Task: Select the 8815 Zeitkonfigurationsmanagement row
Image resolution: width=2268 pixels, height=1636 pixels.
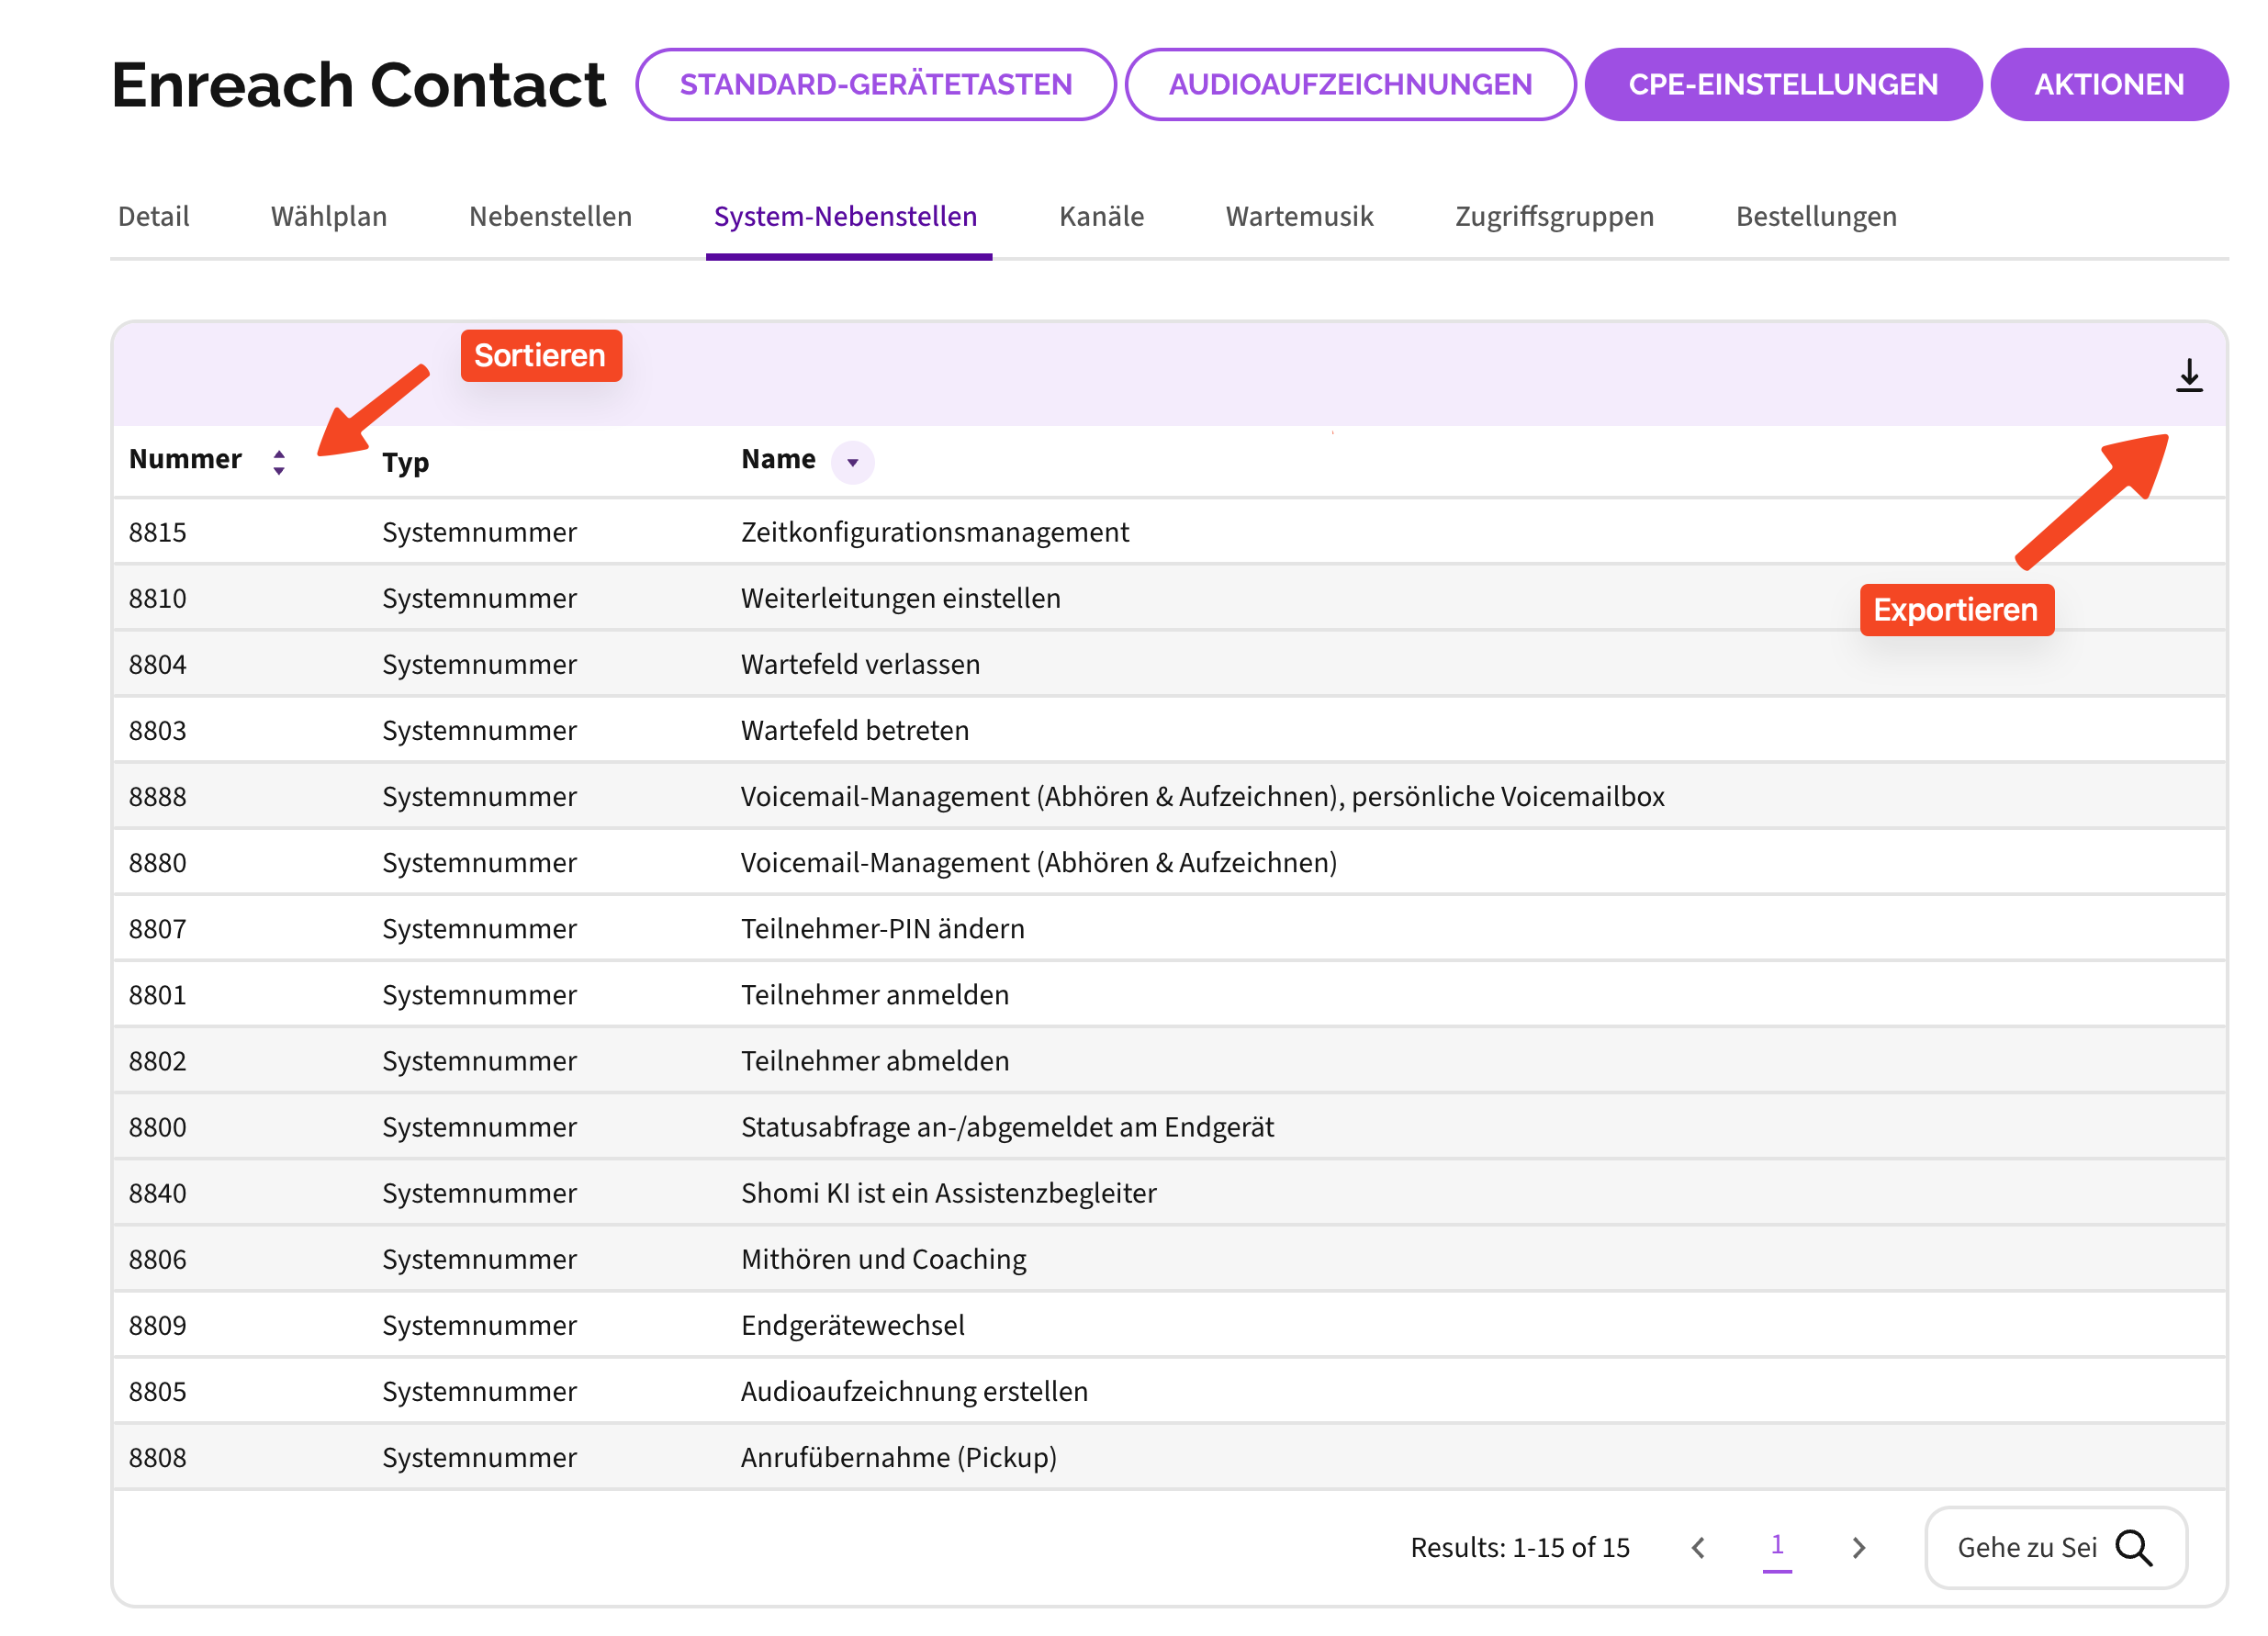Action: (x=934, y=532)
